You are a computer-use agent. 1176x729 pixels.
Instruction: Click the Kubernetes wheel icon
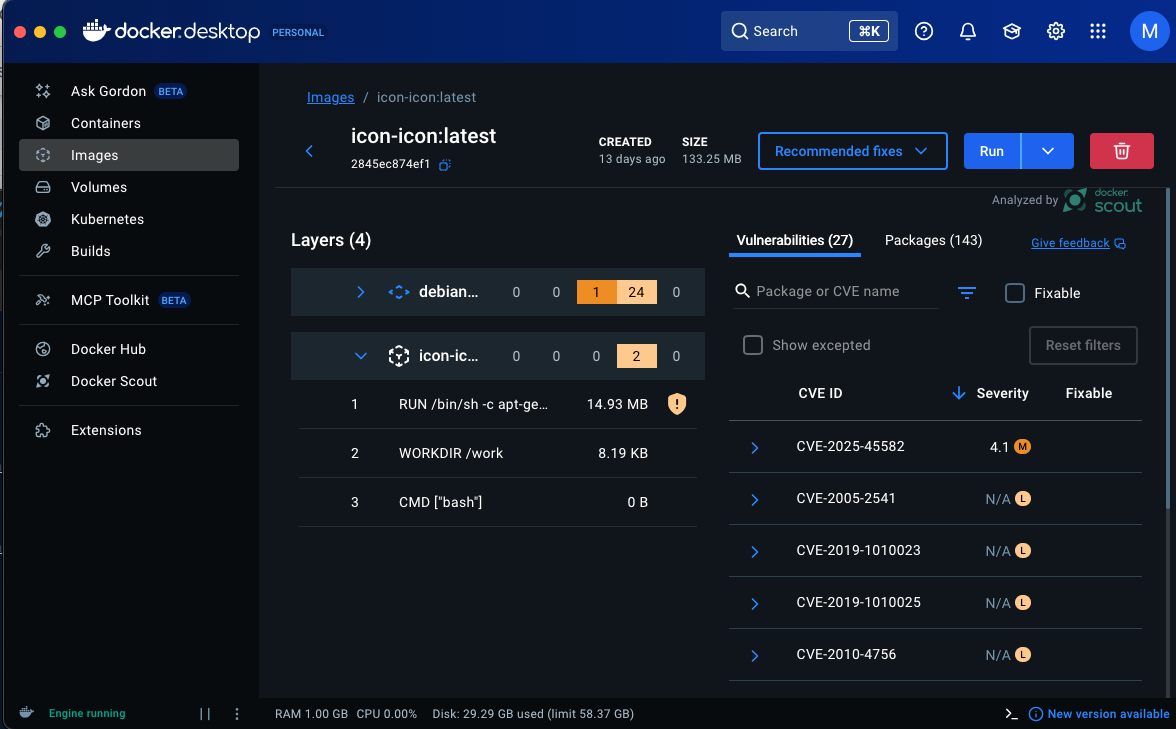pyautogui.click(x=43, y=219)
